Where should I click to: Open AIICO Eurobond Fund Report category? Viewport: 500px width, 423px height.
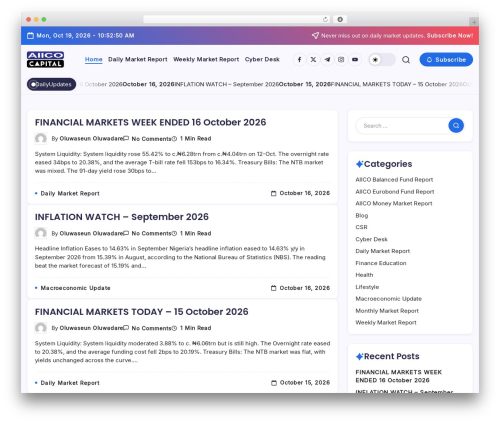click(x=395, y=192)
